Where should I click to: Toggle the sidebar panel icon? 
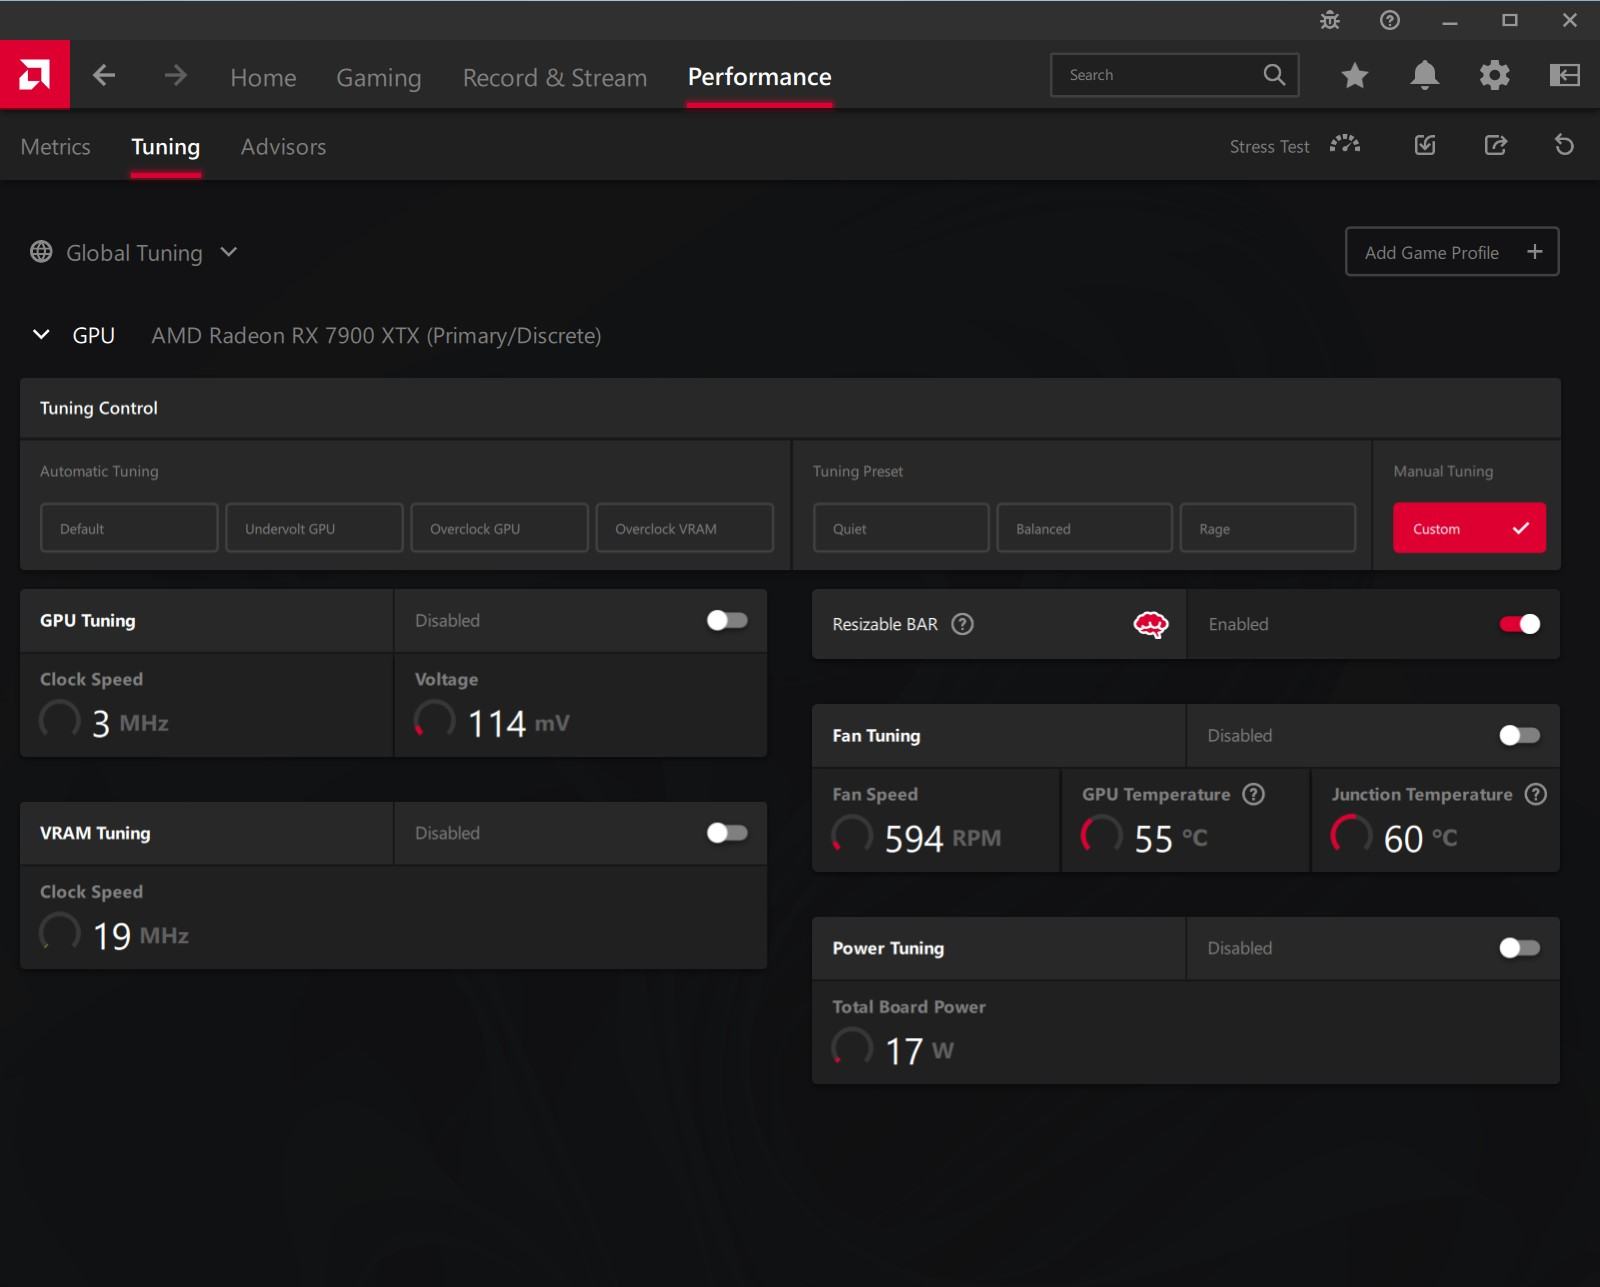click(1565, 75)
